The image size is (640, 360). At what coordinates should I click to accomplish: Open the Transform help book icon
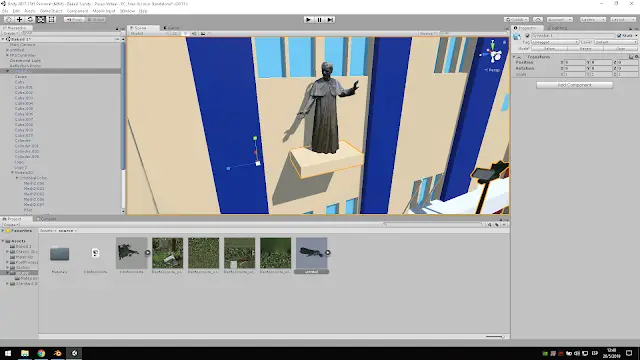tap(631, 57)
